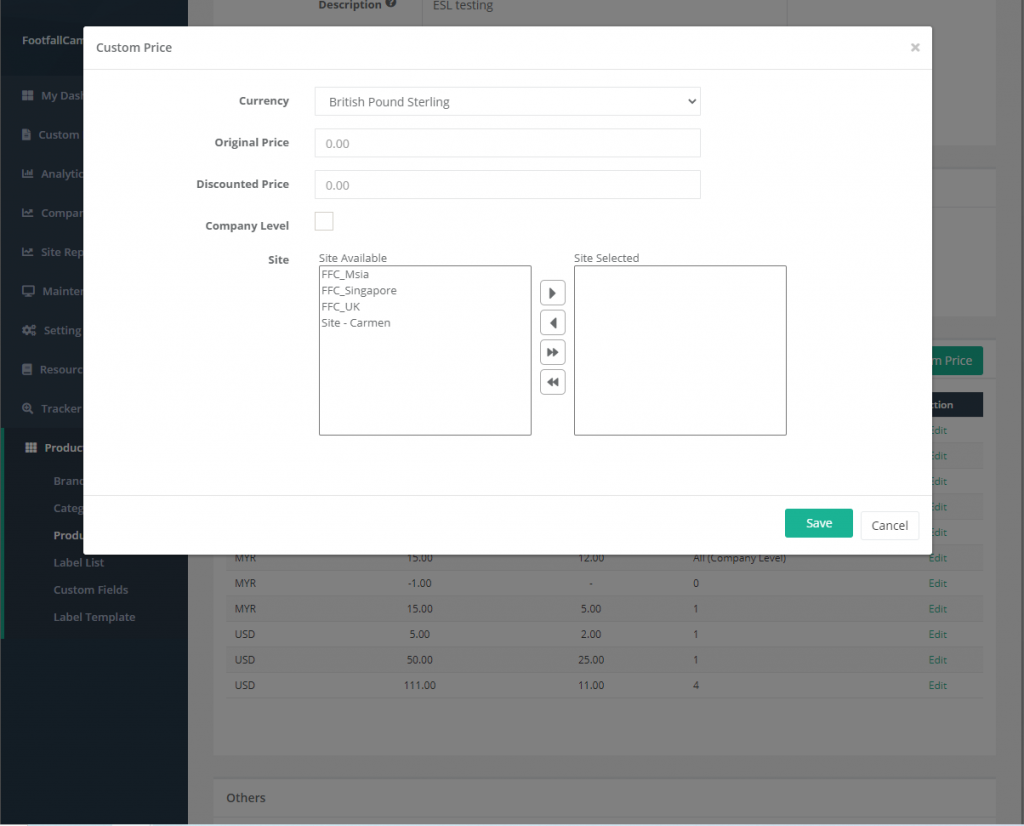Screen dimensions: 1024x826
Task: Click the move-right single arrow button
Action: click(552, 293)
